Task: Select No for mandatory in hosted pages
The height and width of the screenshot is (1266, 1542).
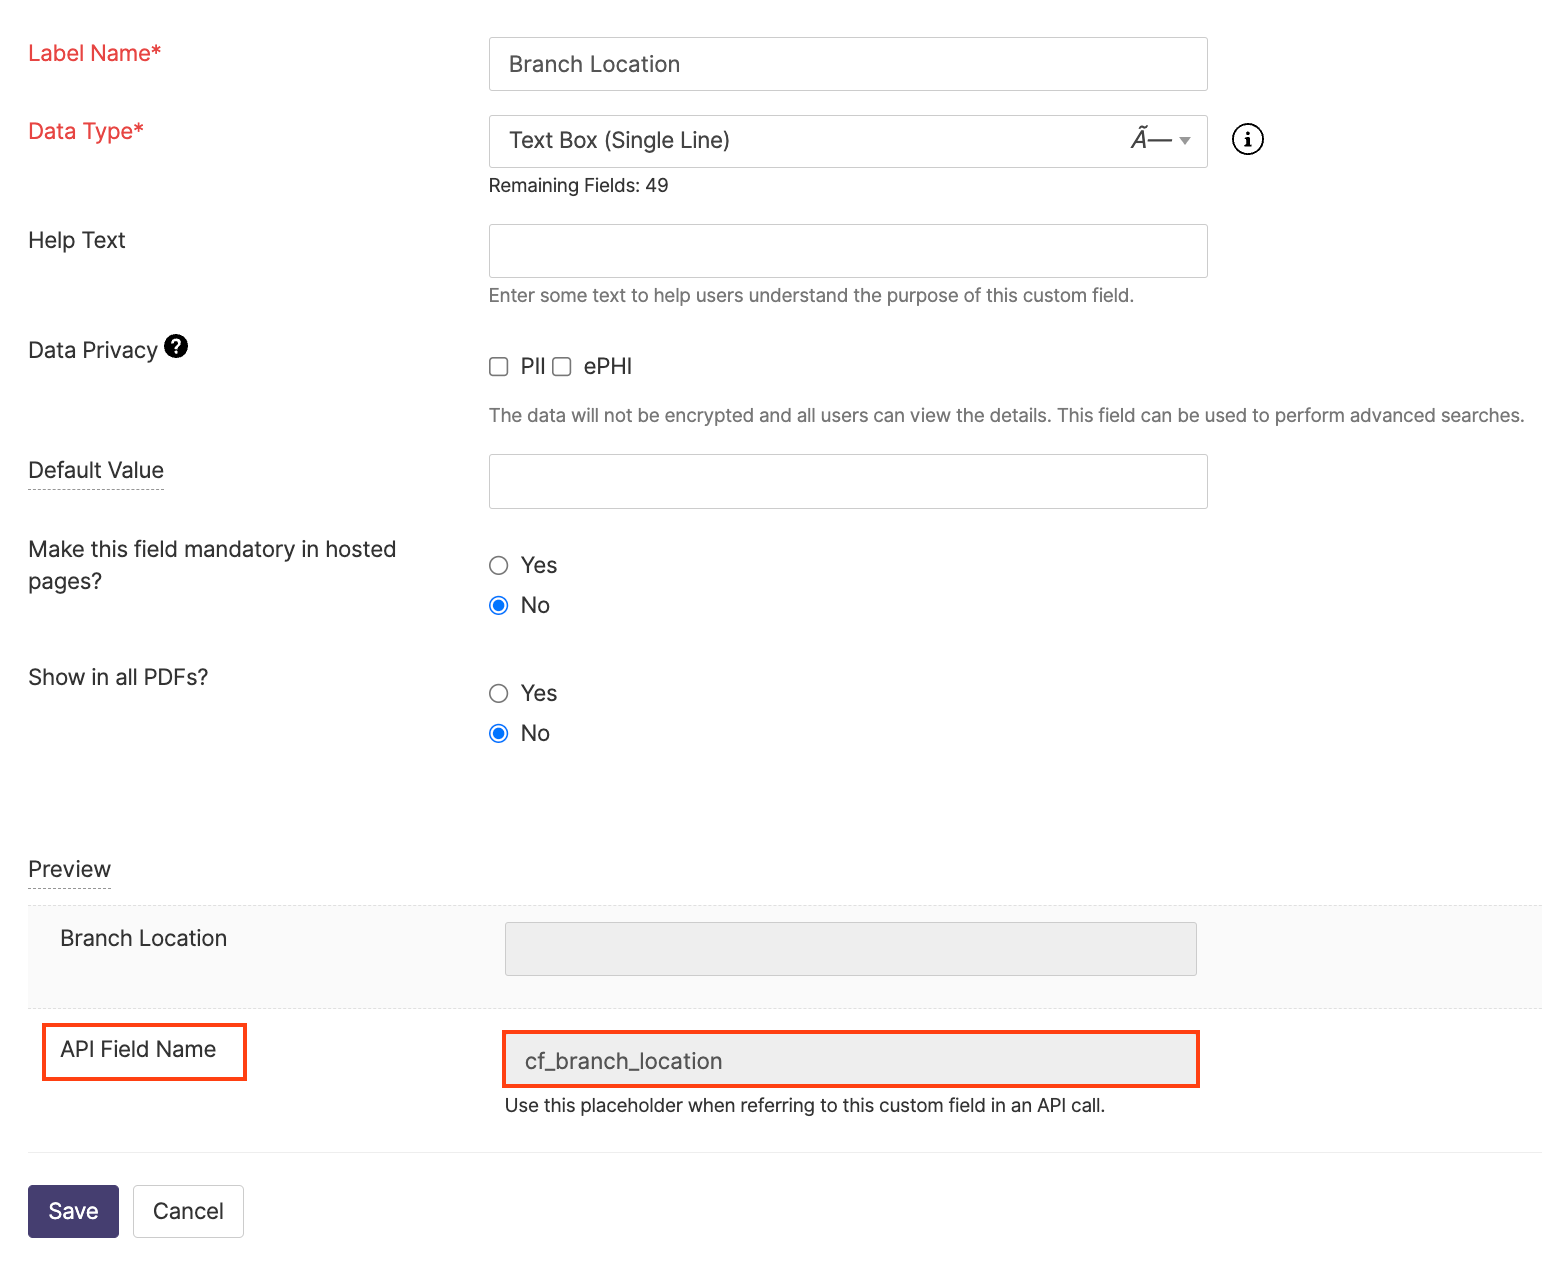Action: click(499, 606)
